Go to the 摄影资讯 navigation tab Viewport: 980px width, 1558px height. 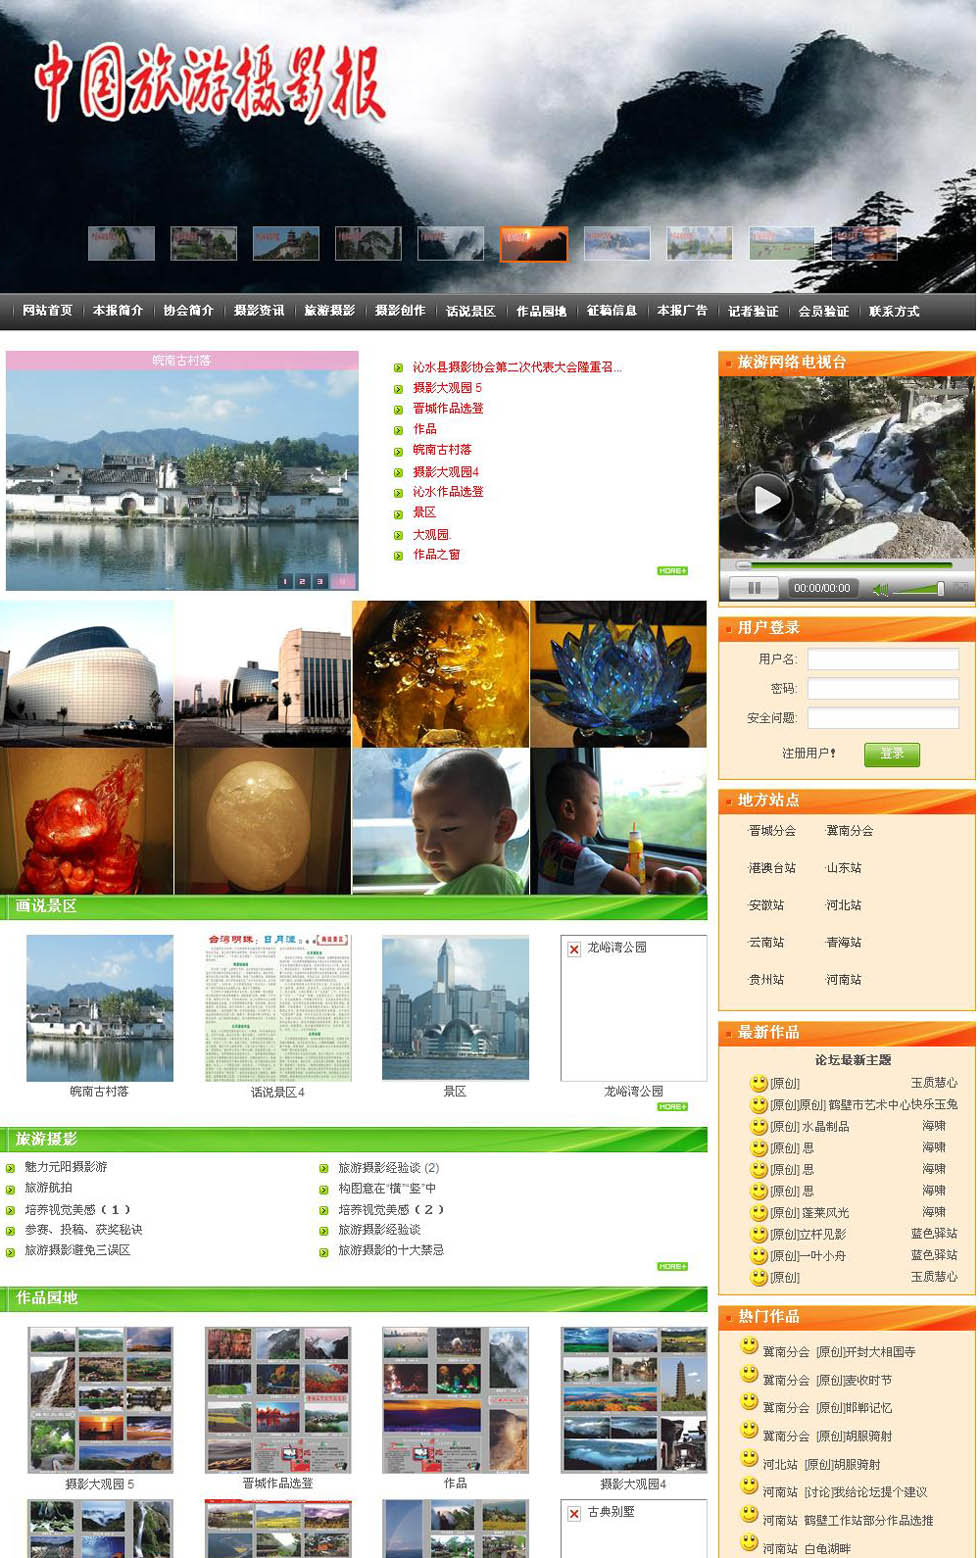point(259,311)
